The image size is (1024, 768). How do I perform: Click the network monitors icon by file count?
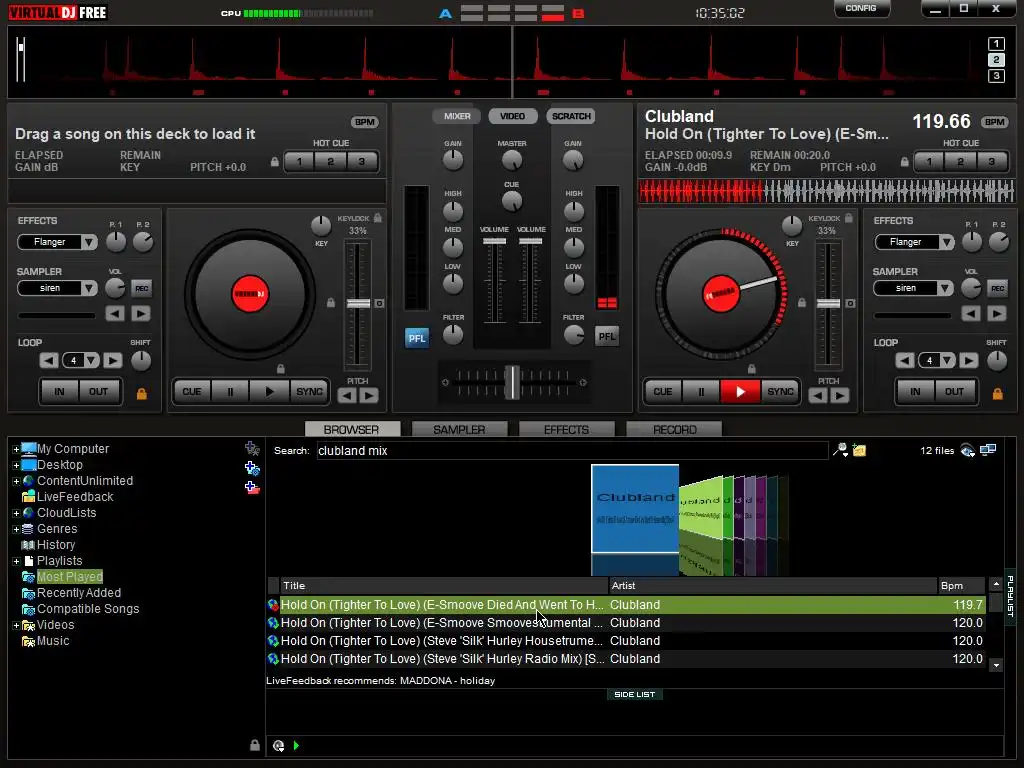coord(988,450)
